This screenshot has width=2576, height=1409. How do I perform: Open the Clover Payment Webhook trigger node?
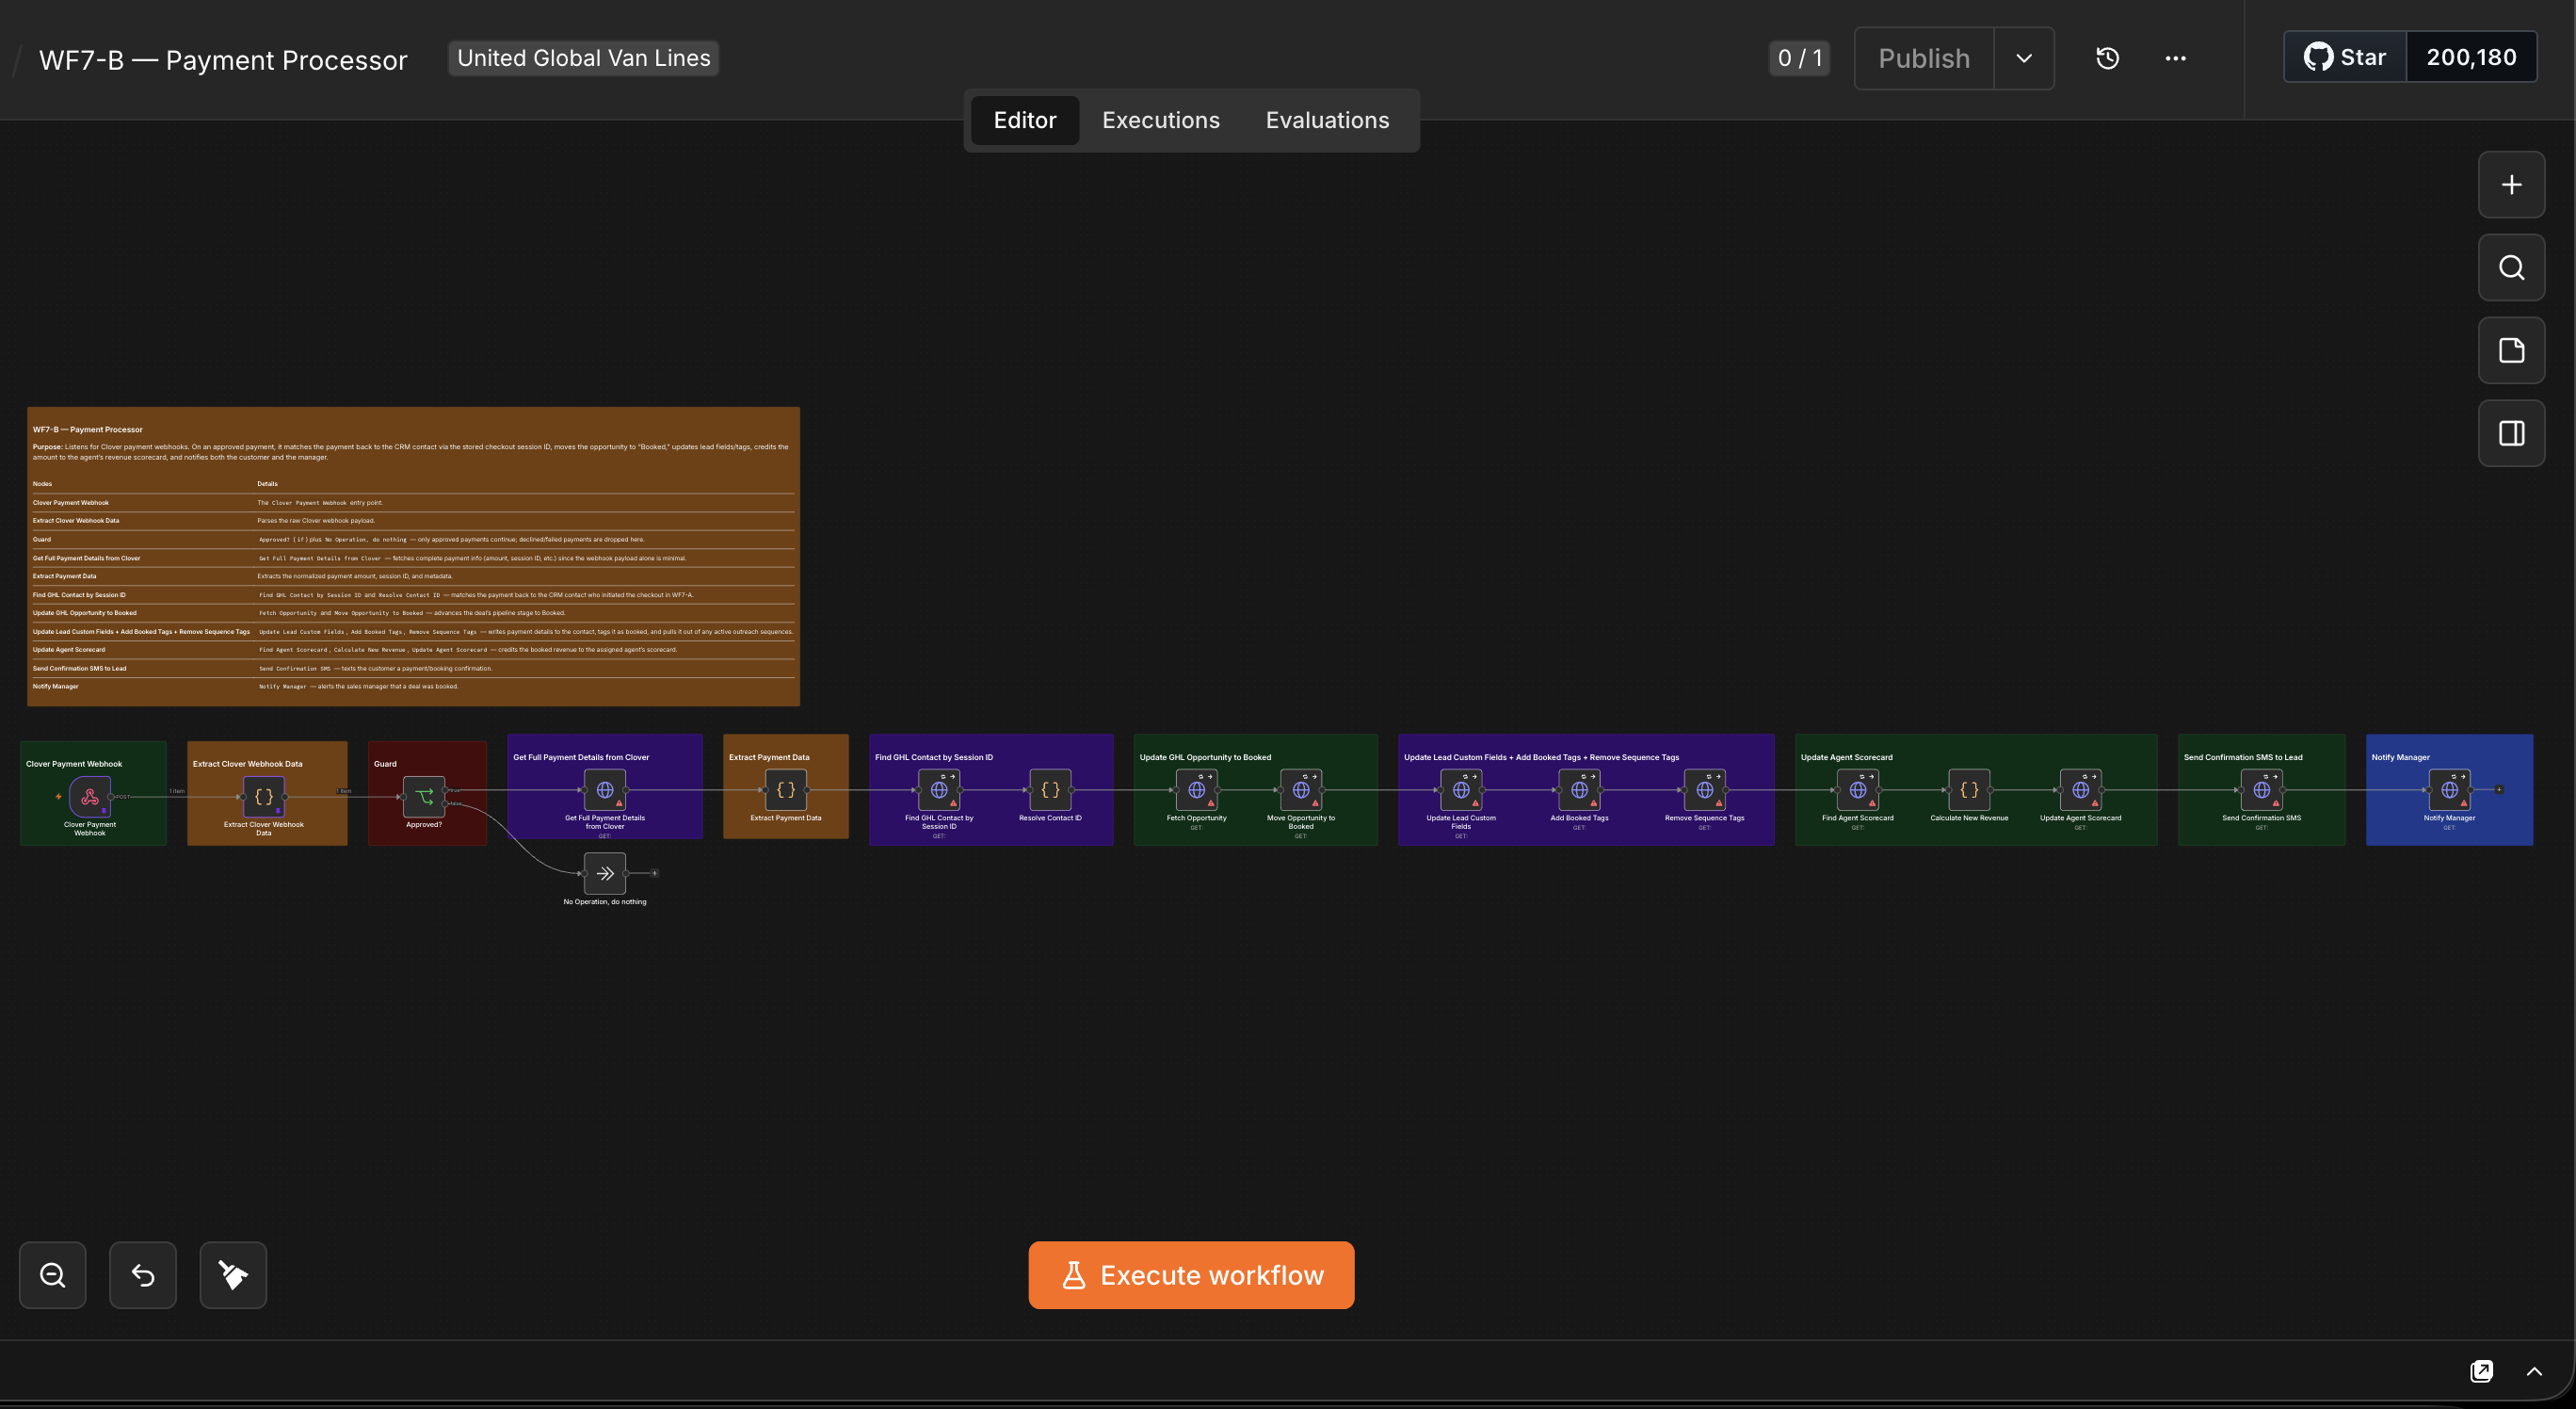[90, 796]
